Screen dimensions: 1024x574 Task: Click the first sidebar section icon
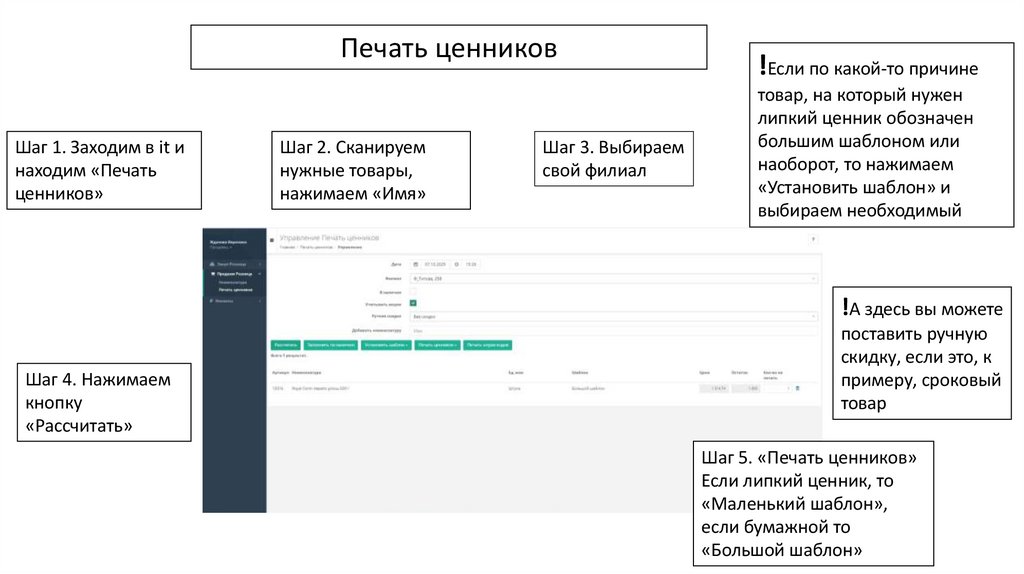pyautogui.click(x=212, y=264)
